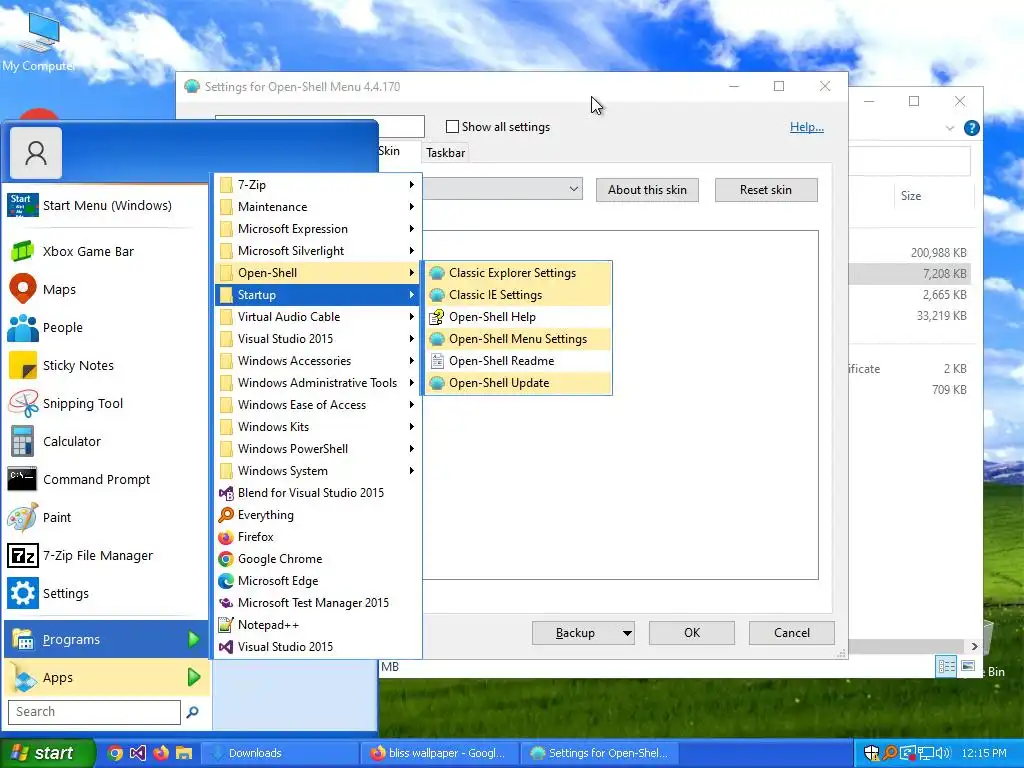Click the start menu Search field
Viewport: 1024px width, 768px height.
[94, 712]
